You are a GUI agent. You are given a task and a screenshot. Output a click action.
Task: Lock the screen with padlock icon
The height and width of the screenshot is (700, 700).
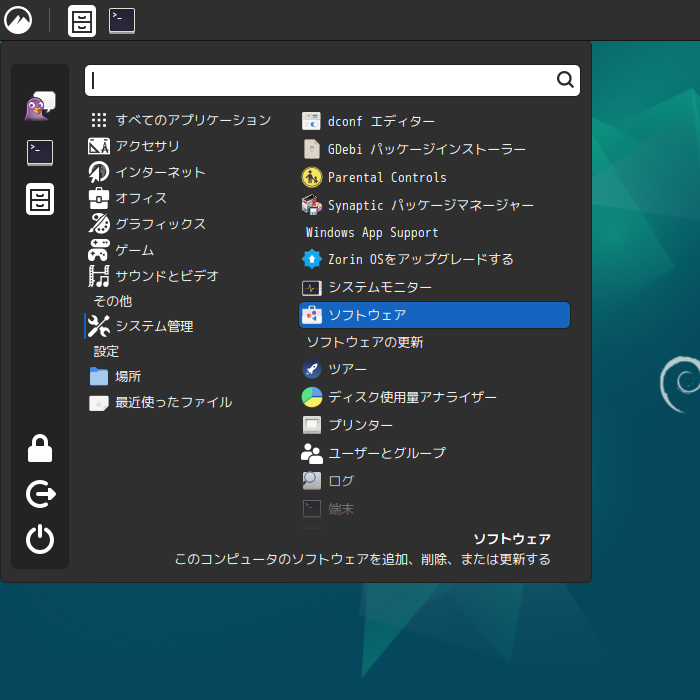[x=40, y=448]
